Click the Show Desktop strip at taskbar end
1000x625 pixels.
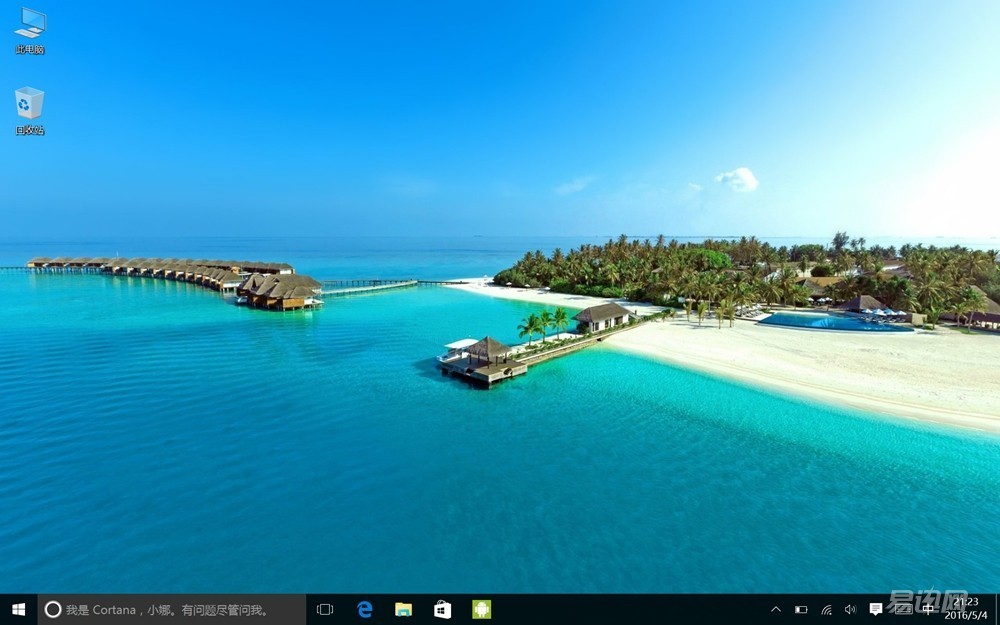997,610
